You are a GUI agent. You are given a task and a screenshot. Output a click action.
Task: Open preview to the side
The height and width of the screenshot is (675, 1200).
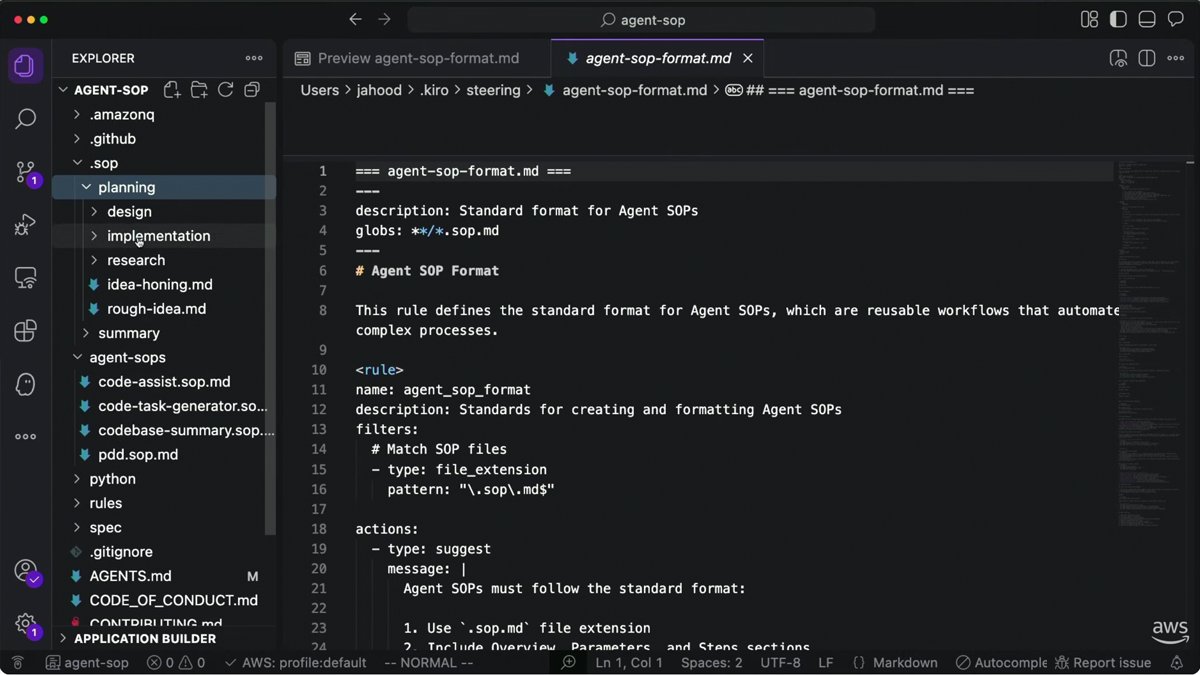click(x=1119, y=58)
